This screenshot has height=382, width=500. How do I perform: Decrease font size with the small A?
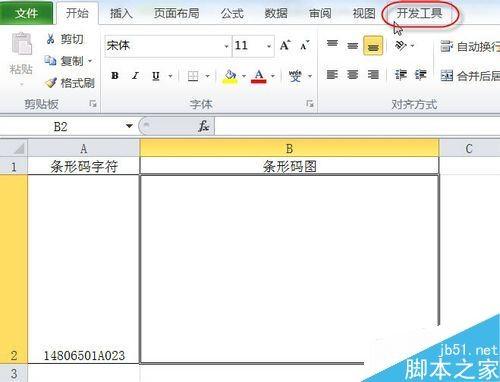[304, 45]
